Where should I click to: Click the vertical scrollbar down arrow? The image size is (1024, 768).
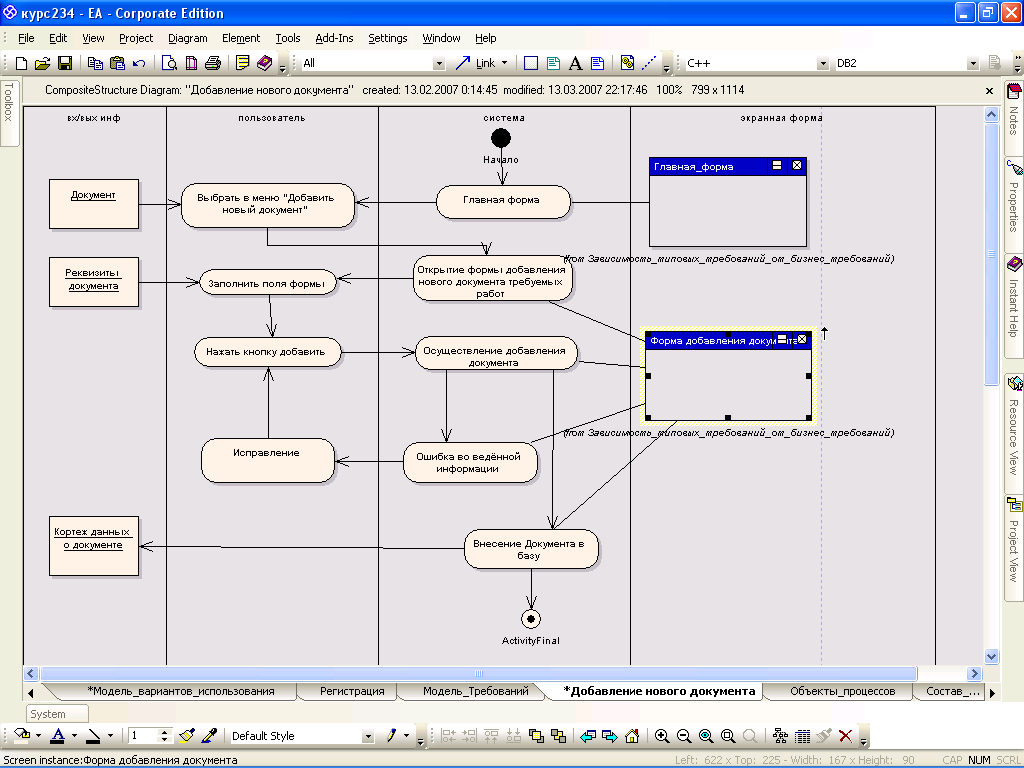(x=991, y=656)
